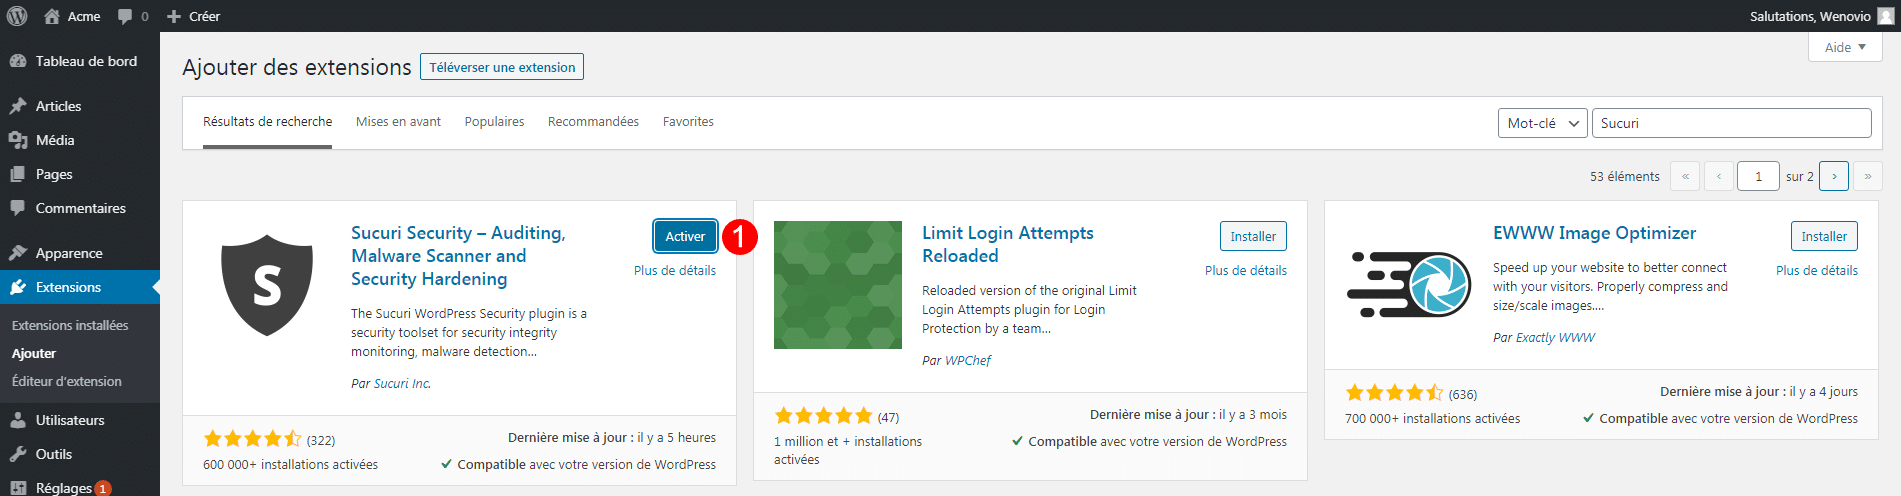This screenshot has height=496, width=1901.
Task: Click the current page number field
Action: coord(1758,176)
